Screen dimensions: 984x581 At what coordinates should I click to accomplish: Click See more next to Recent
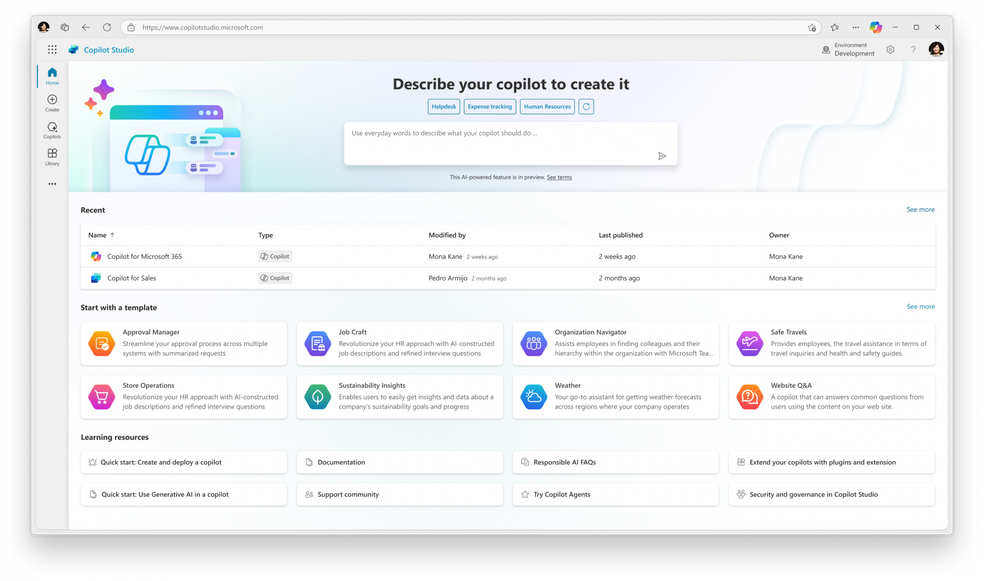pyautogui.click(x=920, y=210)
